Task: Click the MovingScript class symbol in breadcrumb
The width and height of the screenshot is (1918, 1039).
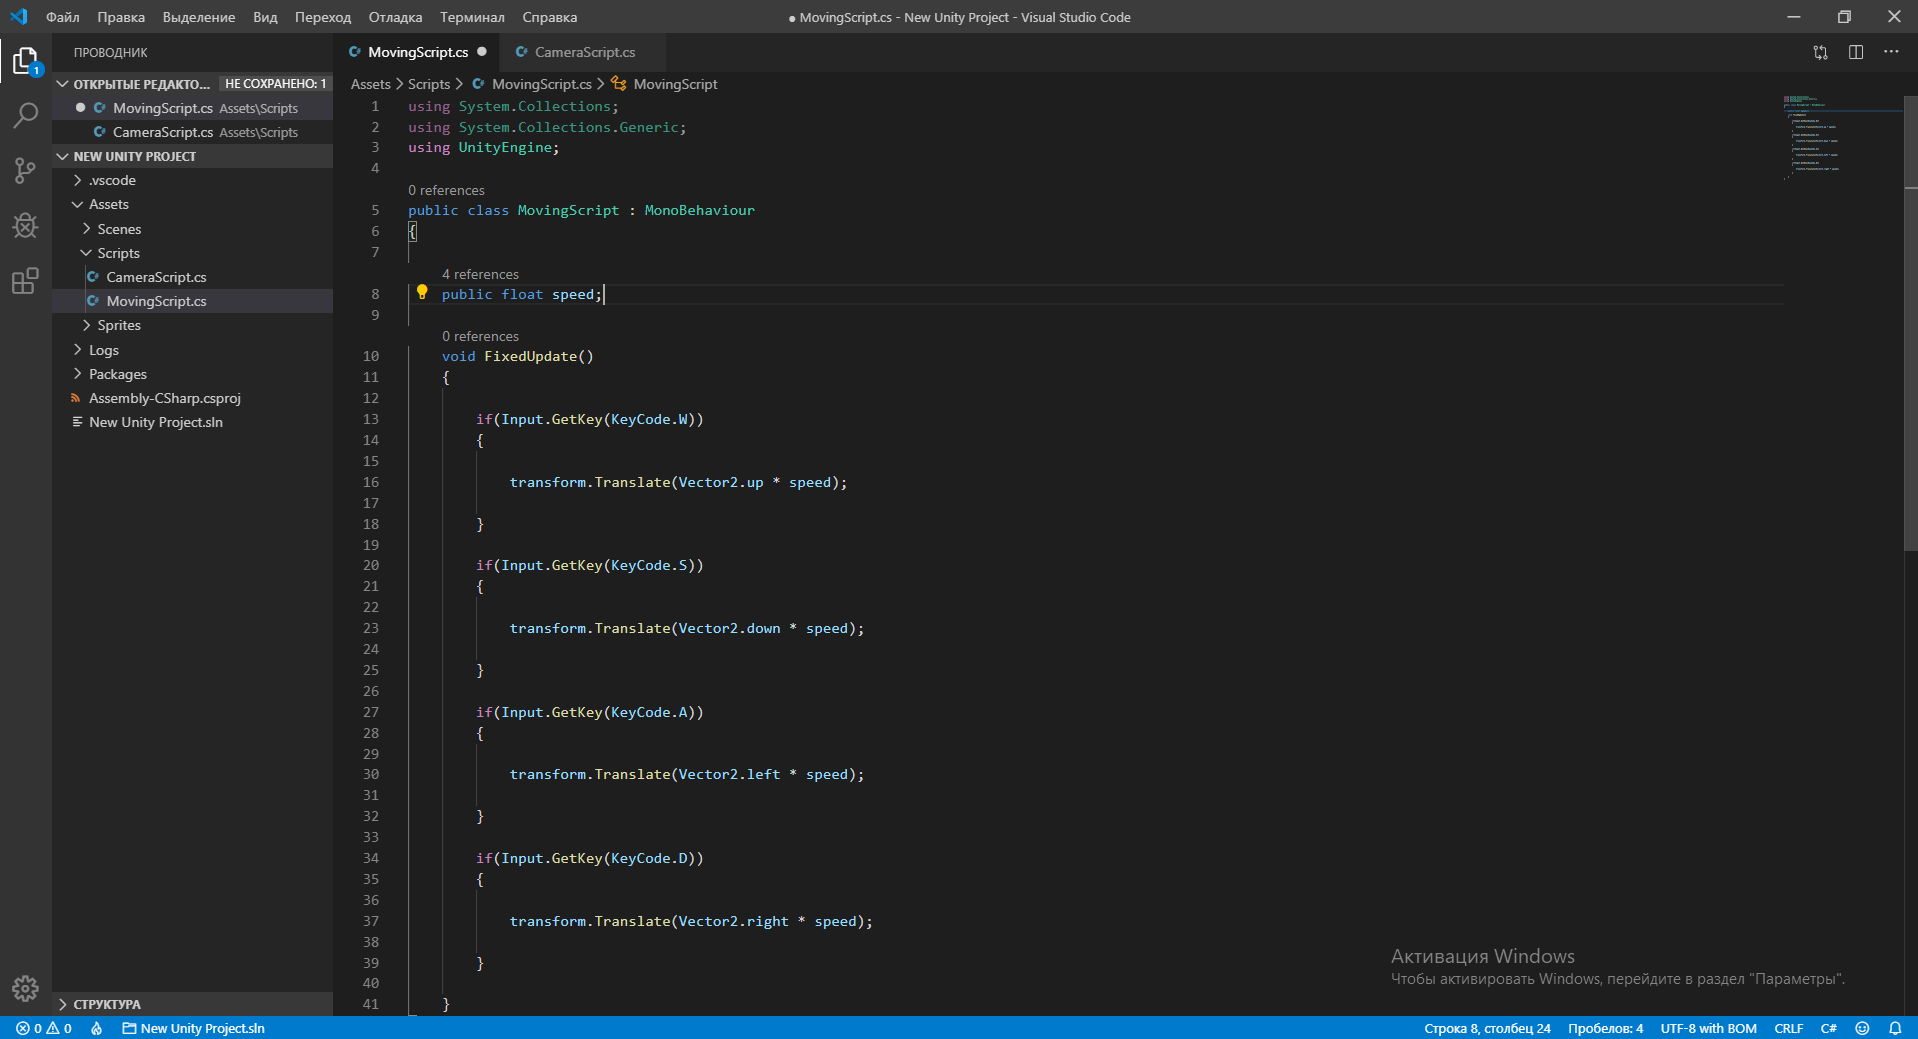Action: 665,84
